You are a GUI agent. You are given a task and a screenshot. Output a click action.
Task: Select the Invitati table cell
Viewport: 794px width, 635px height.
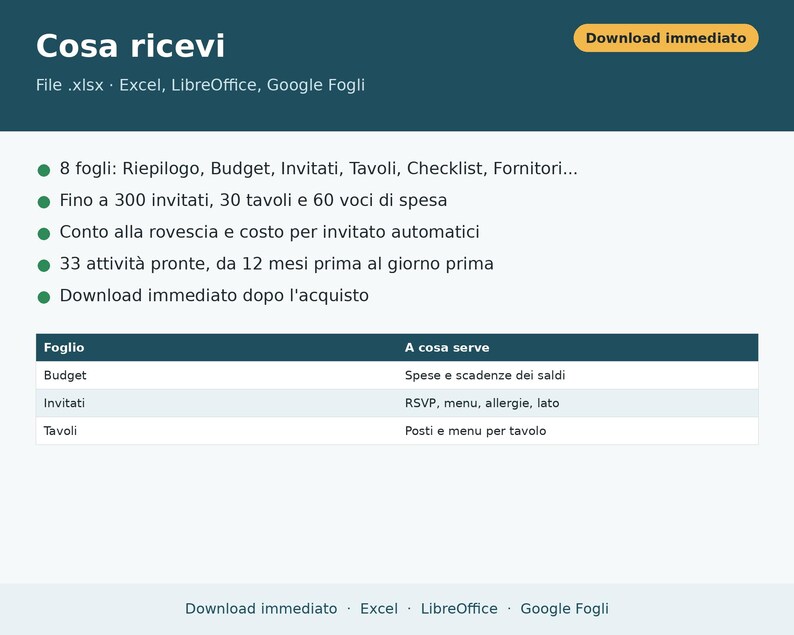[x=216, y=403]
